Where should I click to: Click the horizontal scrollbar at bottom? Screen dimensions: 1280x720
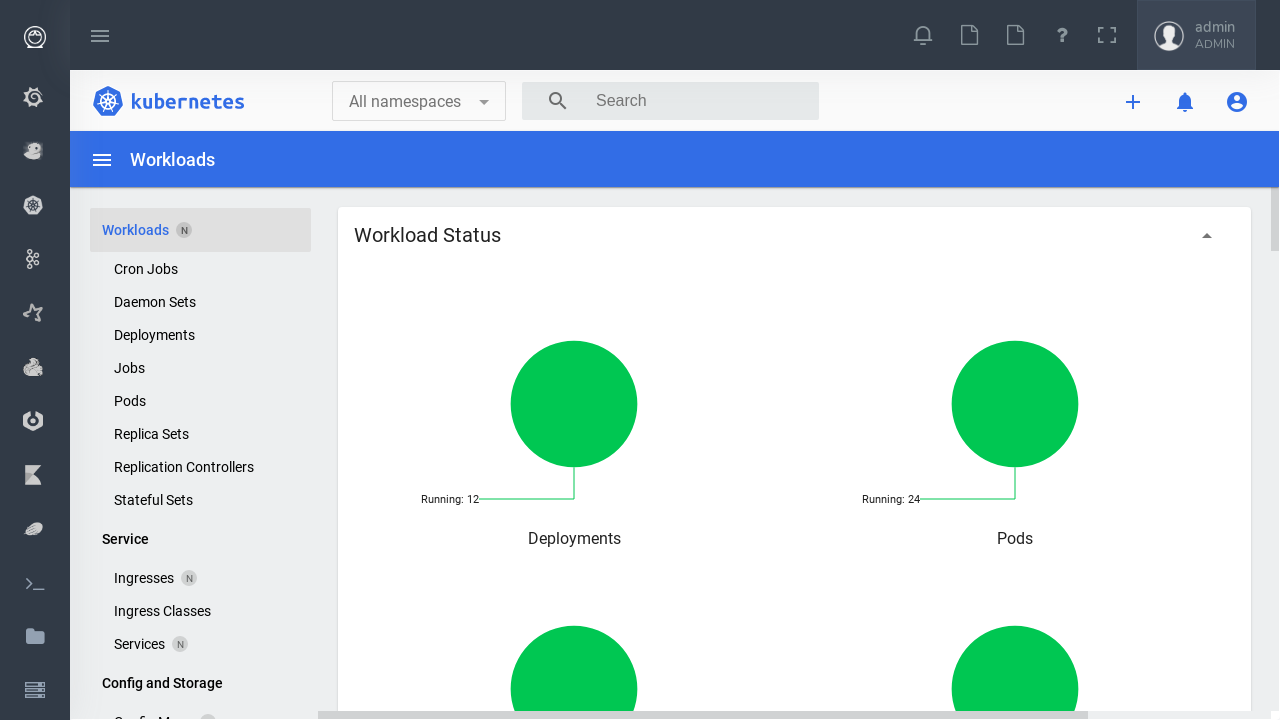[703, 715]
